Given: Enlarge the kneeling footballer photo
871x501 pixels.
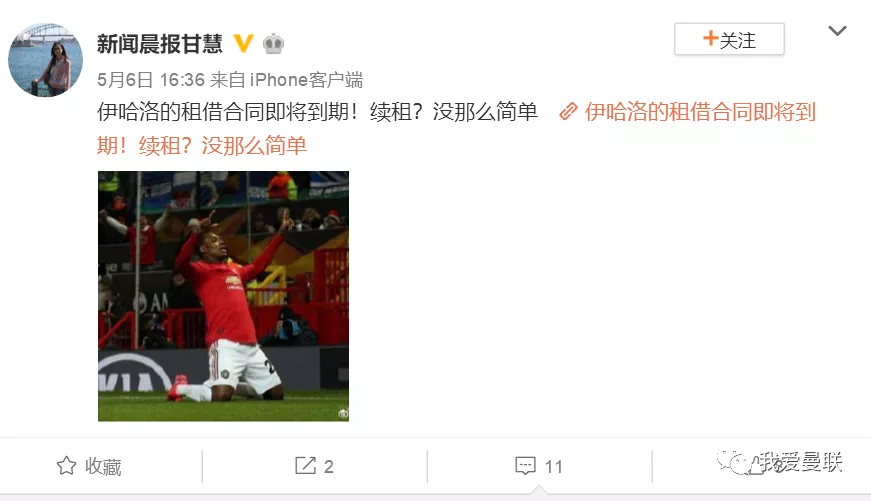Looking at the screenshot, I should click(x=223, y=296).
